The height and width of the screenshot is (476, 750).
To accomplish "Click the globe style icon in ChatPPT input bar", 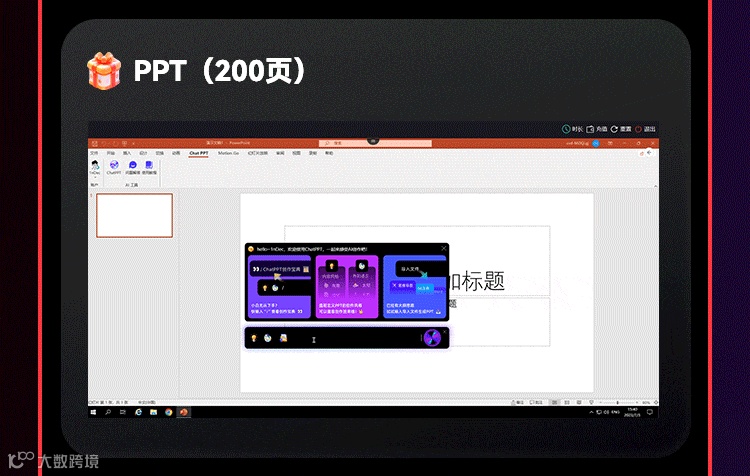I will tap(268, 338).
